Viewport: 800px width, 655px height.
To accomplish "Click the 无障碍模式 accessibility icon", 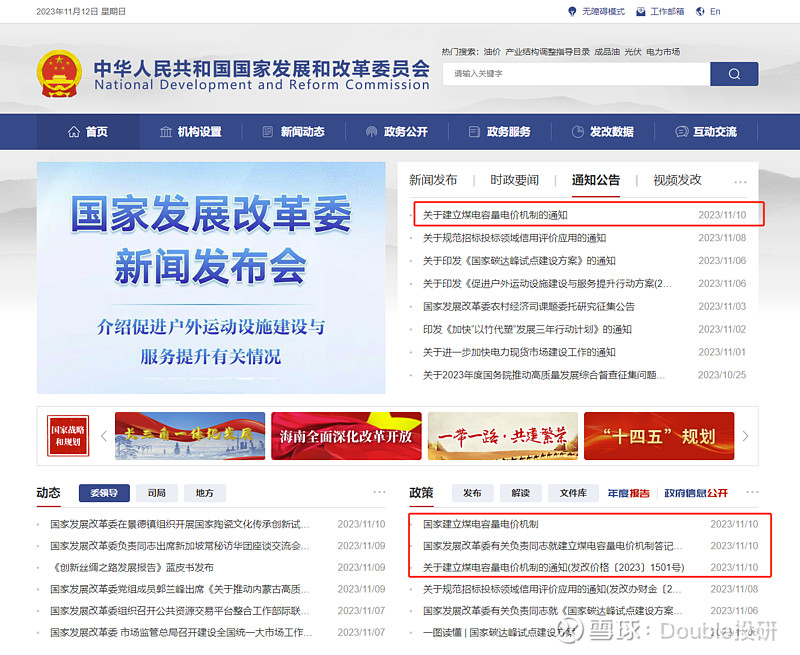I will (x=572, y=11).
